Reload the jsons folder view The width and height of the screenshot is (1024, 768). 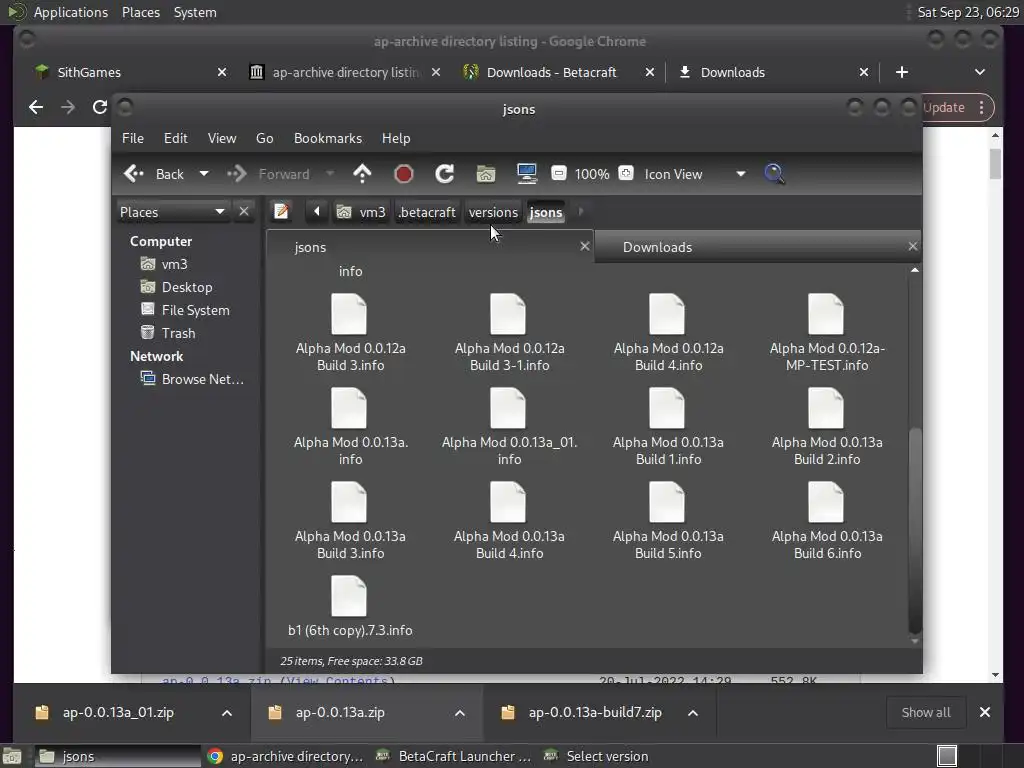click(445, 174)
